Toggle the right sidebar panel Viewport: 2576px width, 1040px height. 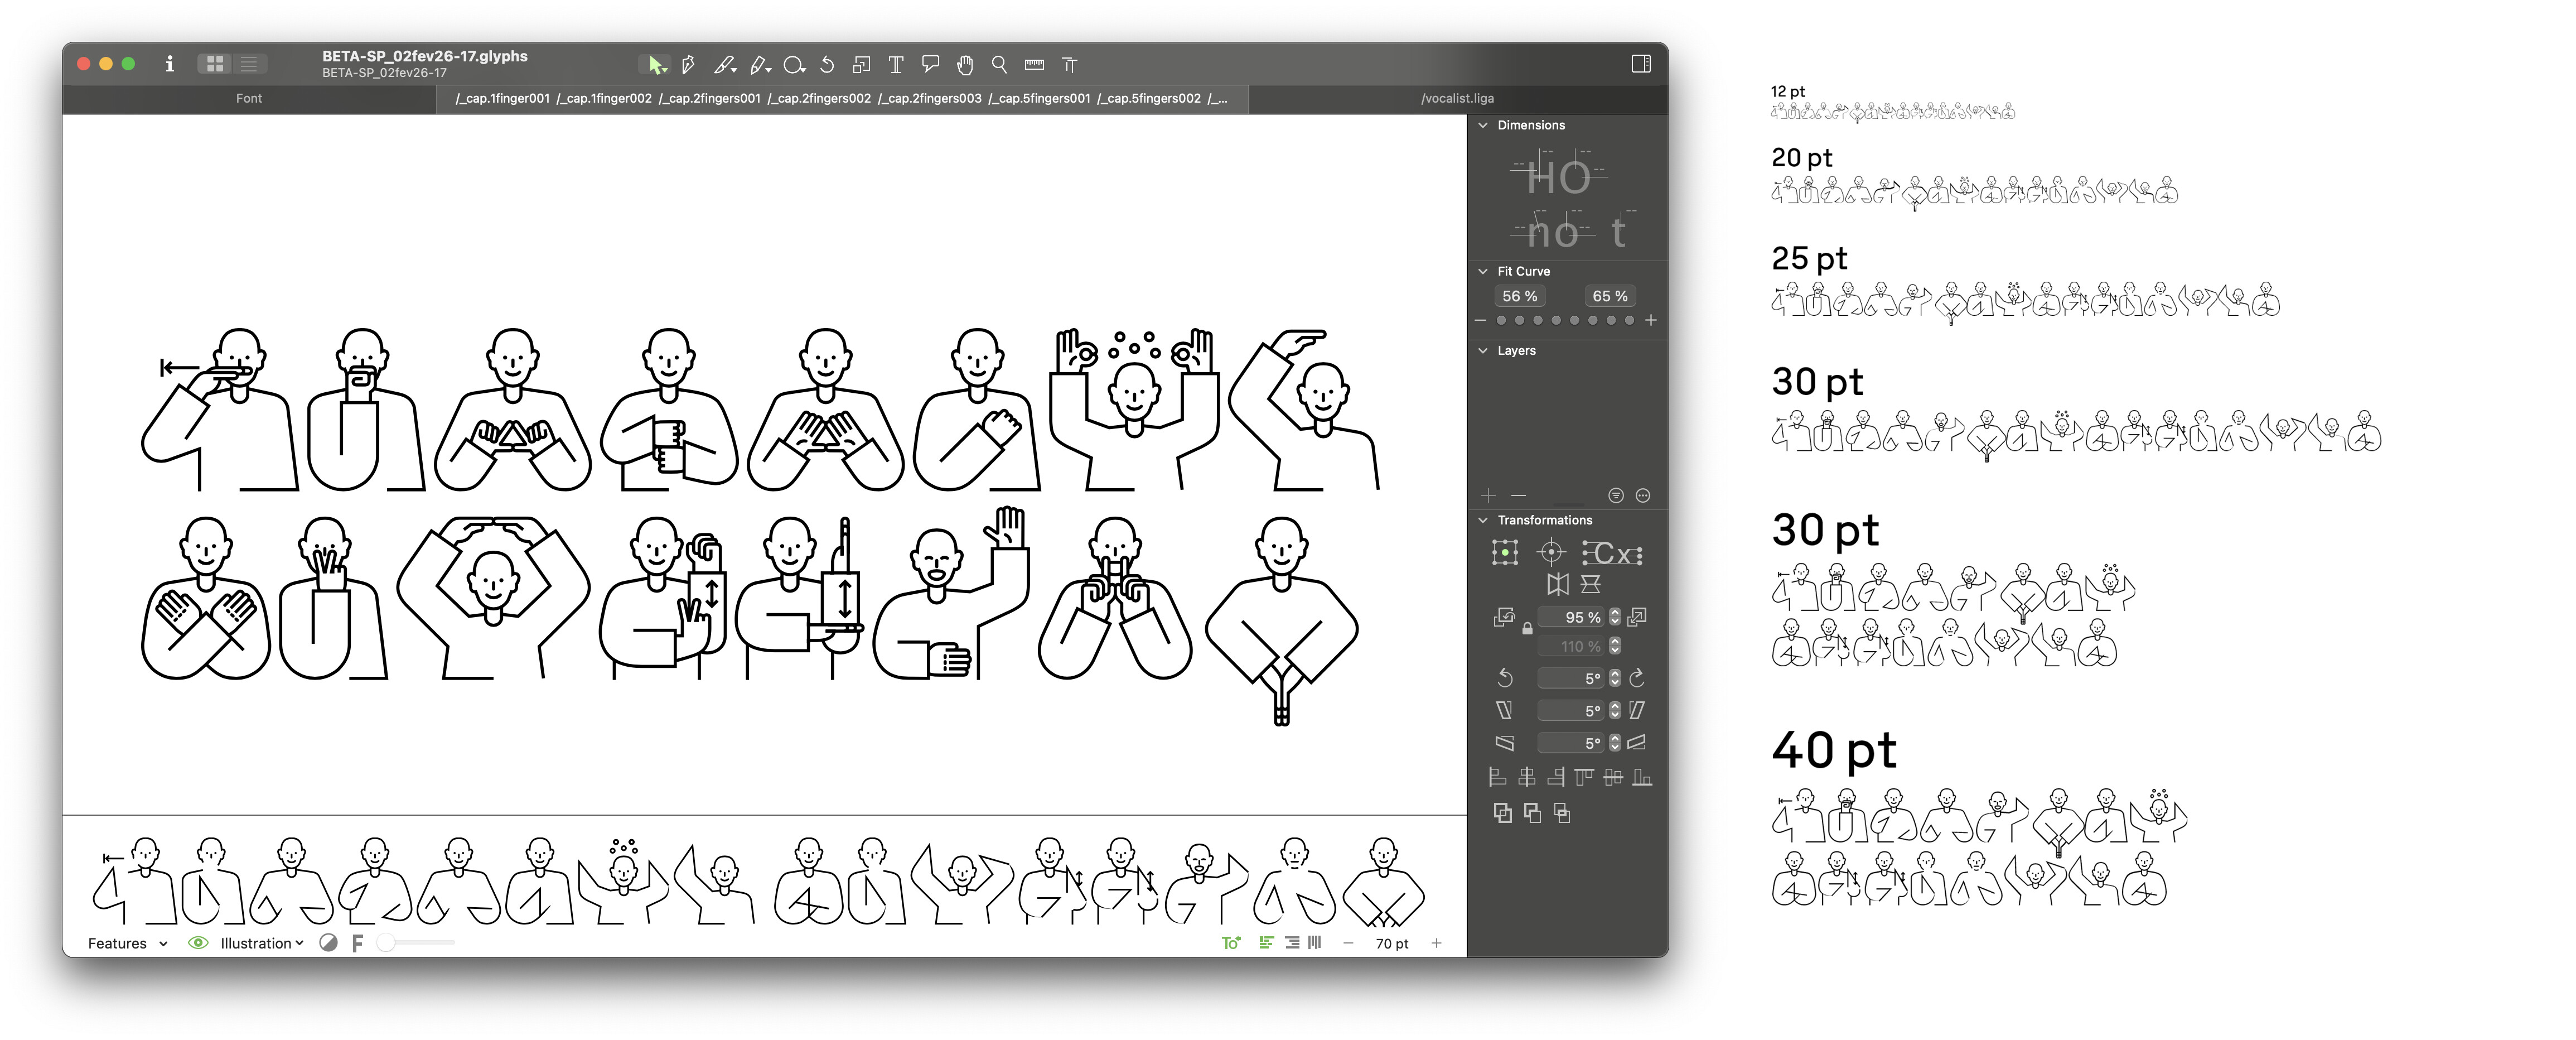[x=1640, y=64]
